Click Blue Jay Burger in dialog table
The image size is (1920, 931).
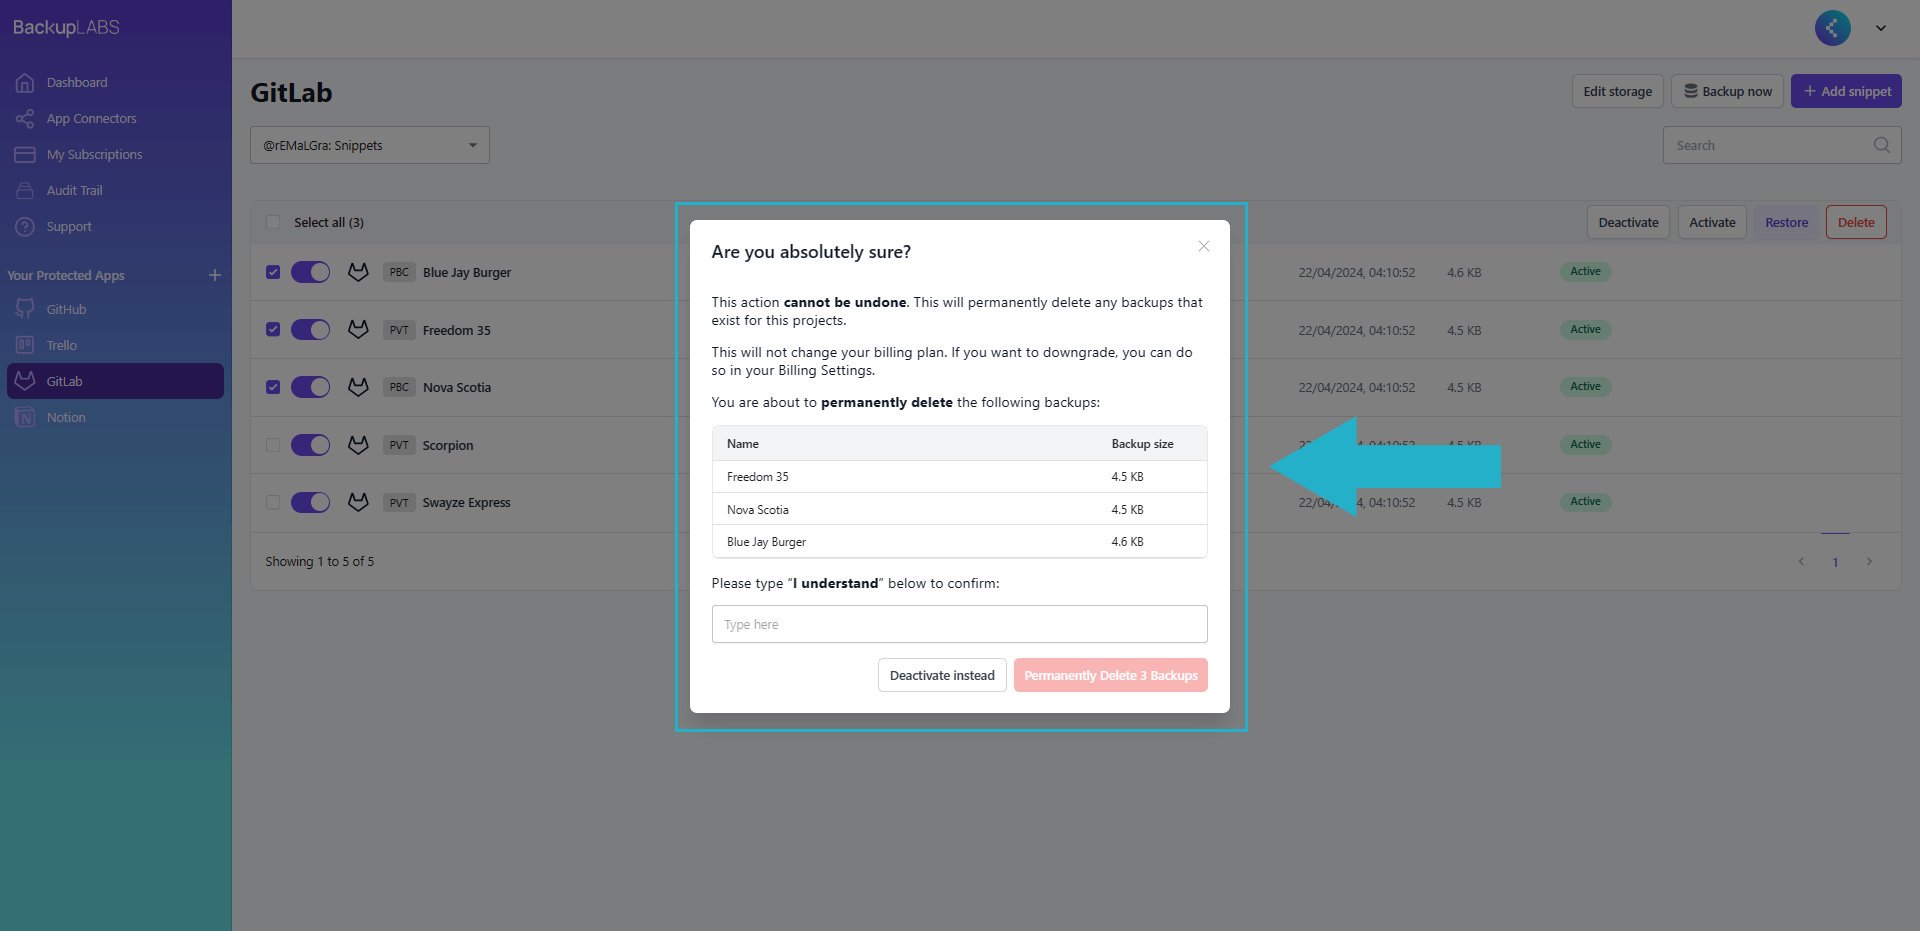766,542
